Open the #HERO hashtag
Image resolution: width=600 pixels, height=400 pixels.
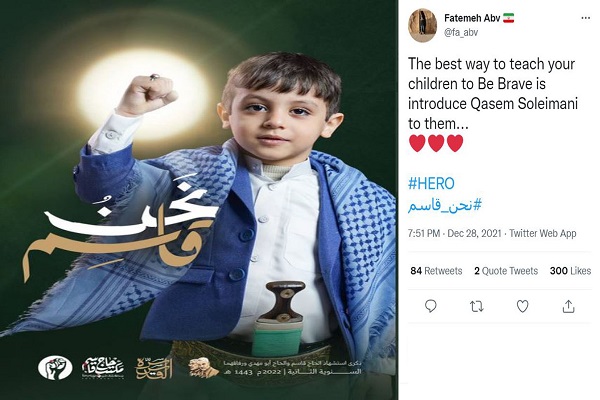[431, 184]
